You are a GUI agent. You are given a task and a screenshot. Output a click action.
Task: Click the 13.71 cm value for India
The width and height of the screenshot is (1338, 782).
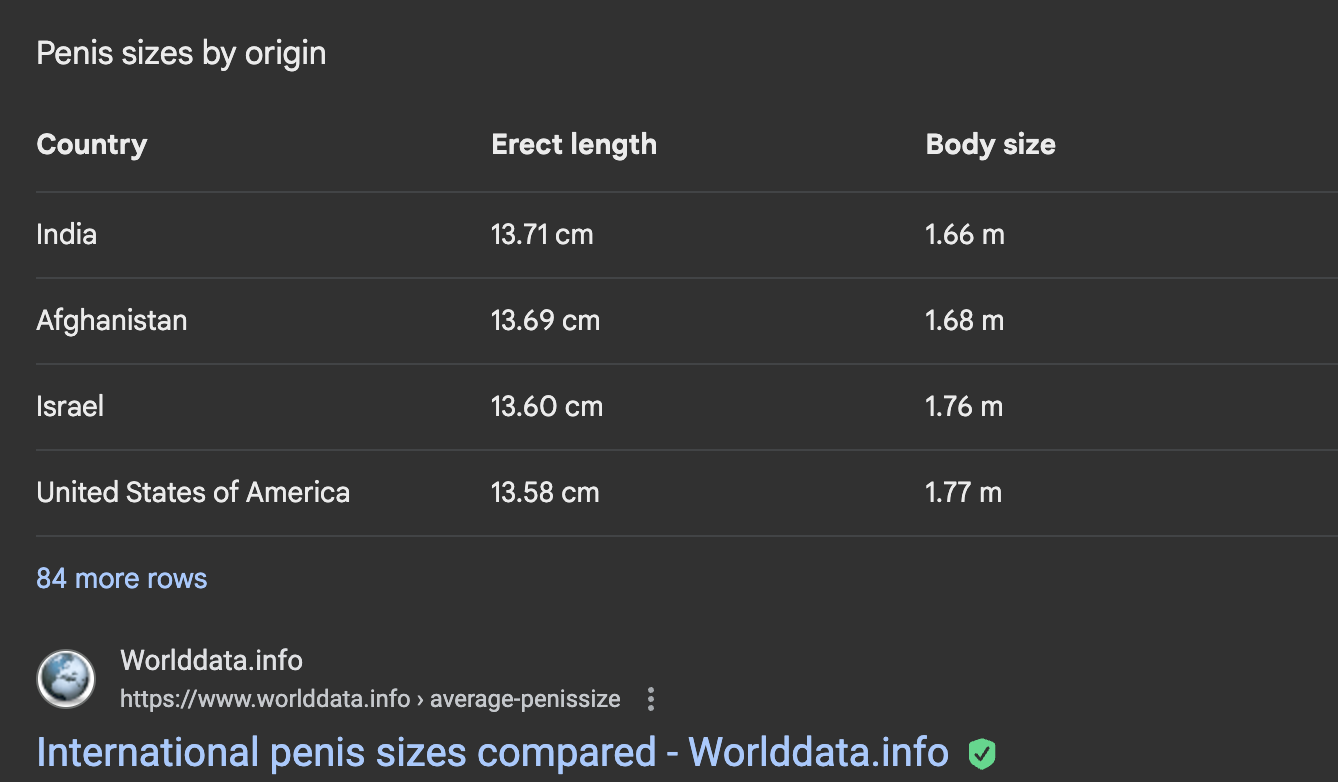tap(542, 235)
